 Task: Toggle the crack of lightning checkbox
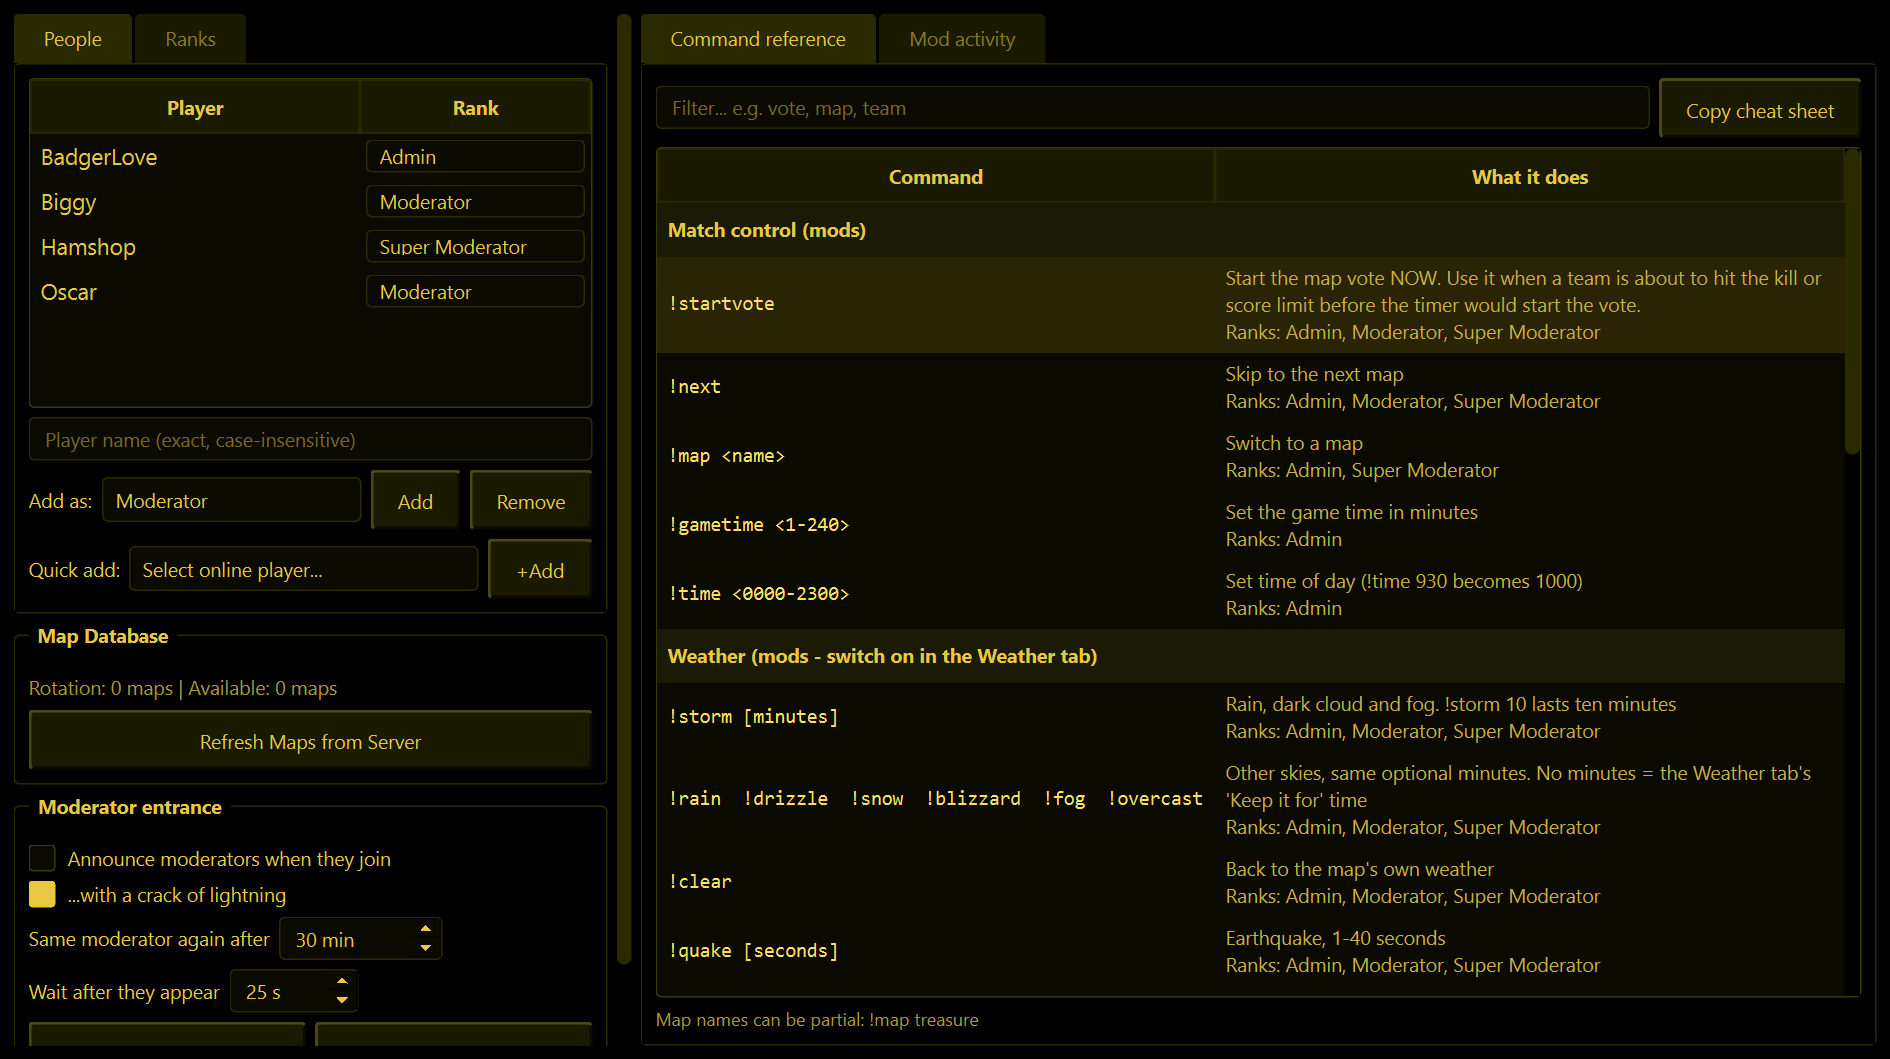42,894
